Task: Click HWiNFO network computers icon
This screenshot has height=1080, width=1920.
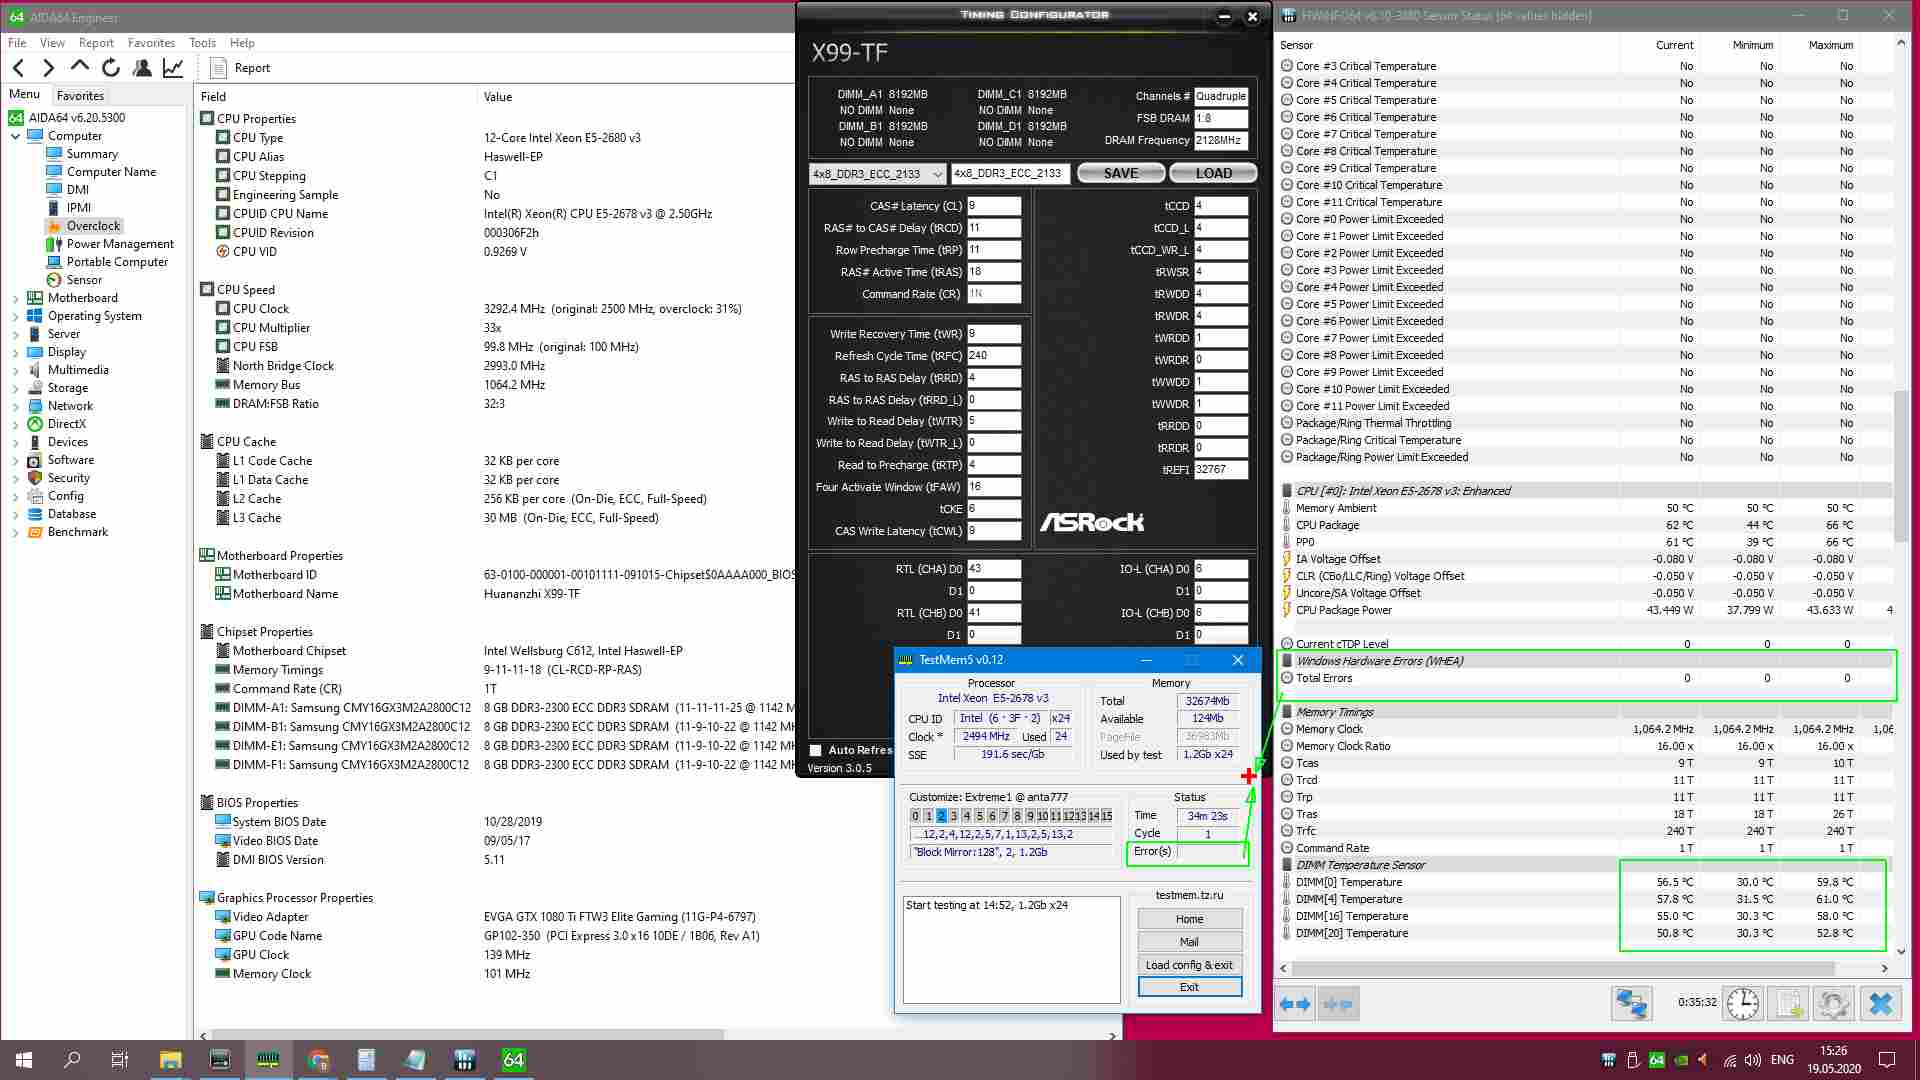Action: (1631, 1003)
